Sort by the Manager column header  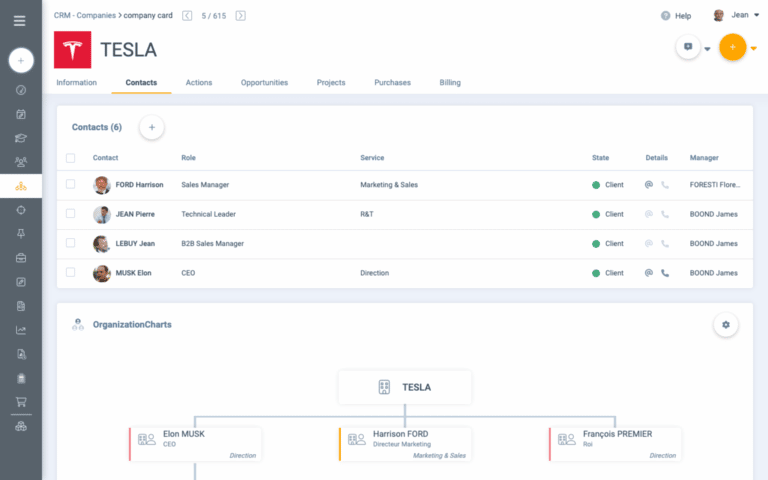click(x=704, y=158)
